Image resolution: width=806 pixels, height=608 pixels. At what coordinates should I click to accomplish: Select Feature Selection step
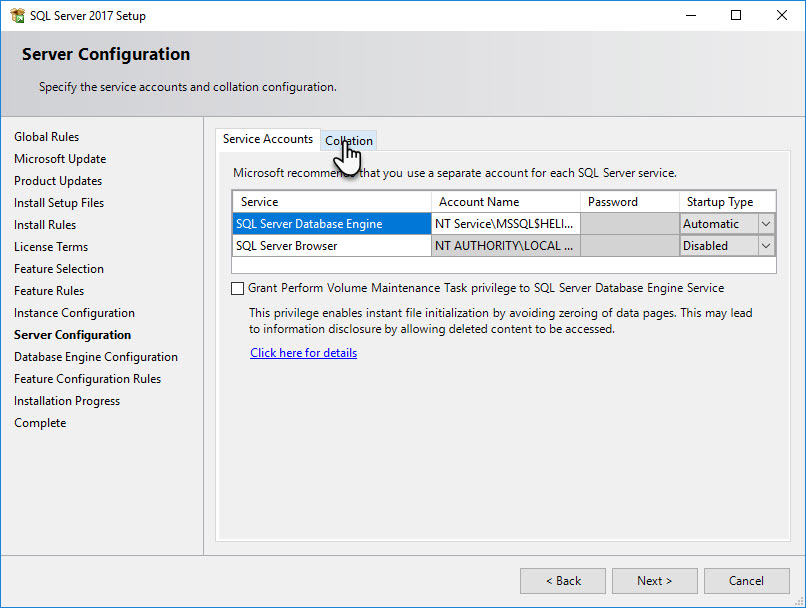tap(59, 269)
